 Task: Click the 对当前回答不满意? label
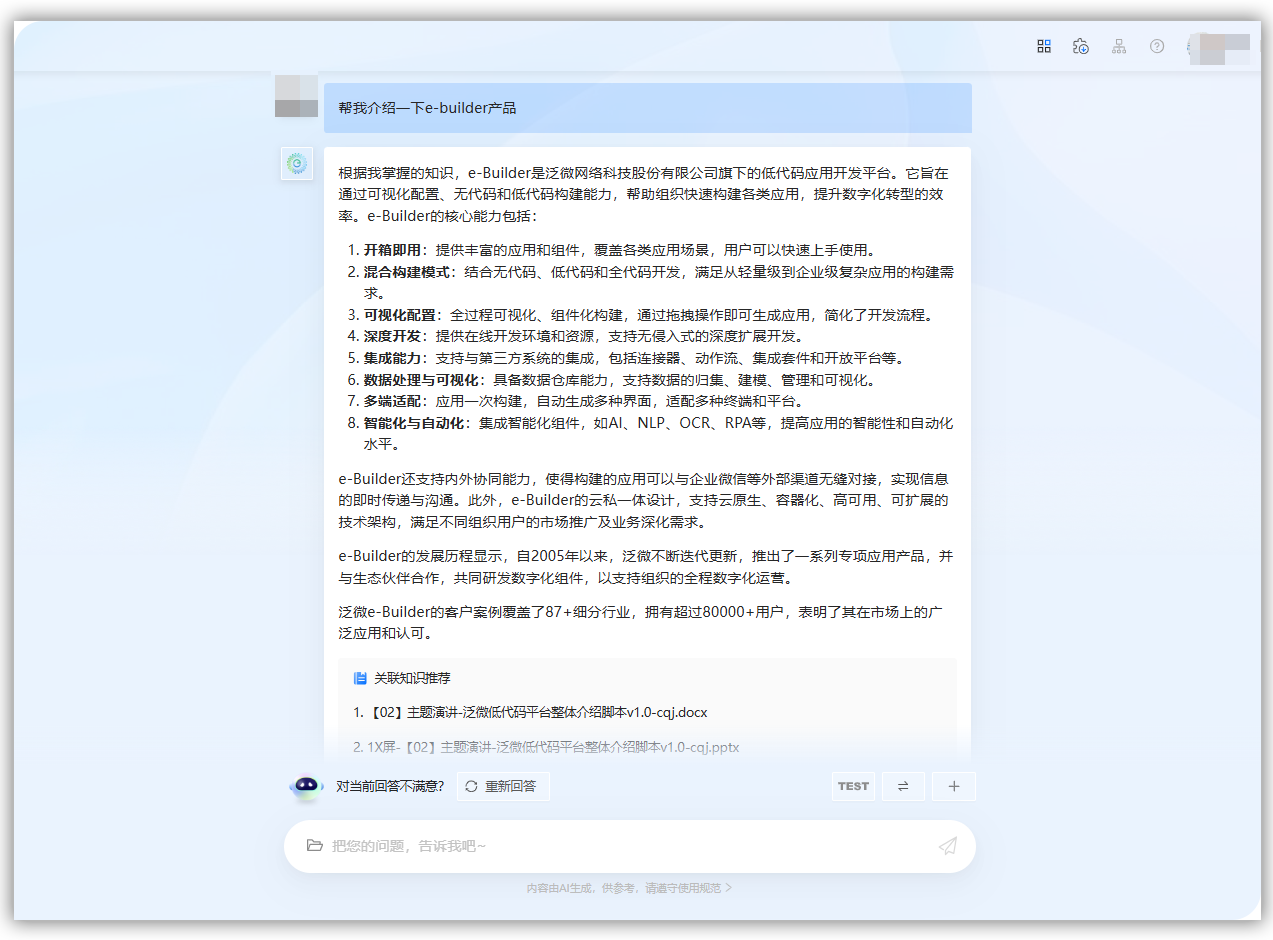click(x=390, y=787)
